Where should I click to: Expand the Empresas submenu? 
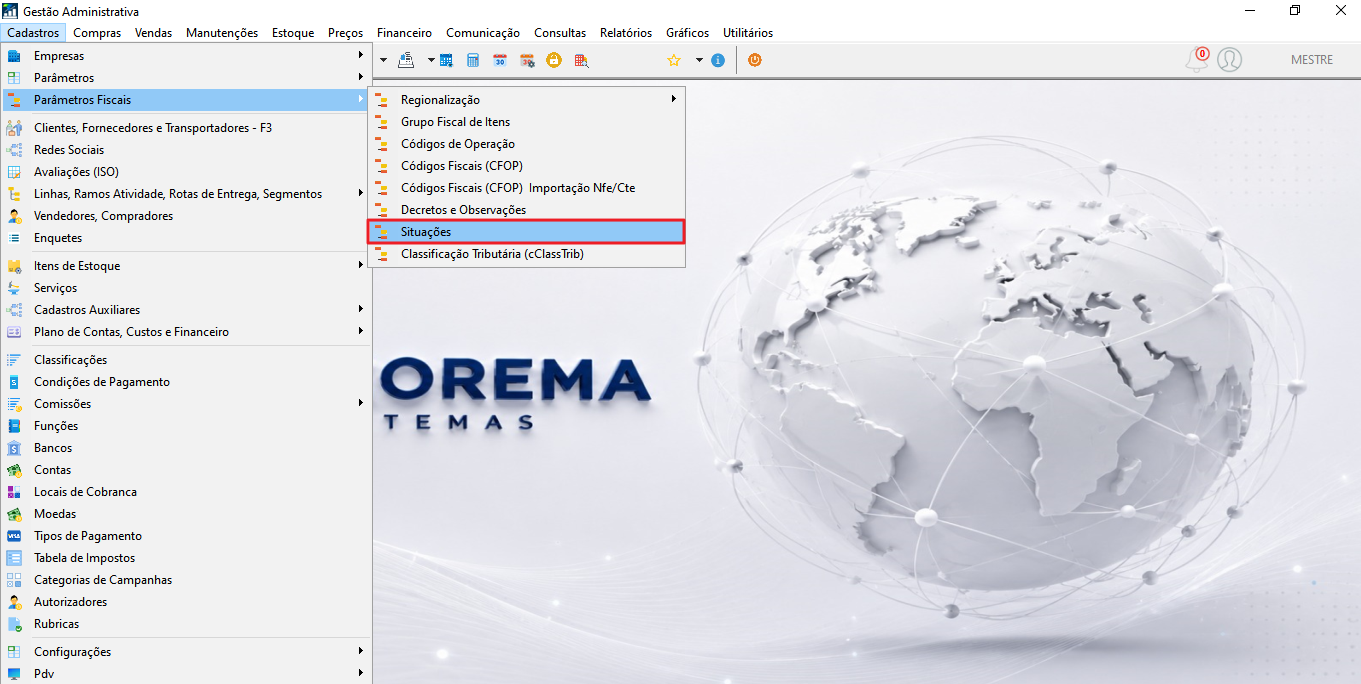[x=360, y=56]
